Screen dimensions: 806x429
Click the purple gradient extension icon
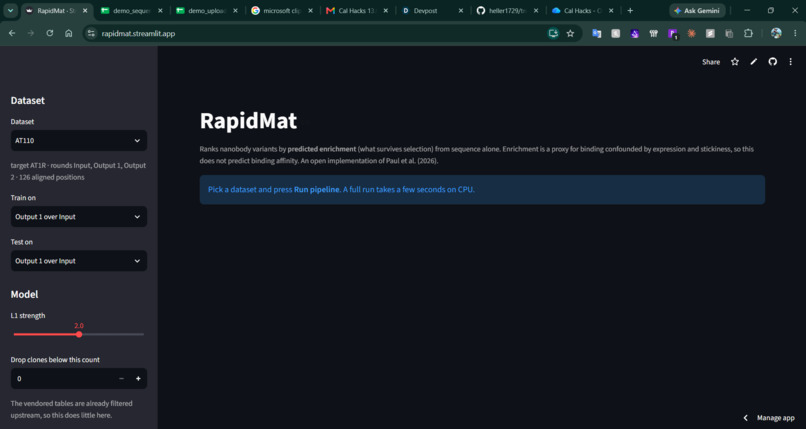tap(634, 33)
